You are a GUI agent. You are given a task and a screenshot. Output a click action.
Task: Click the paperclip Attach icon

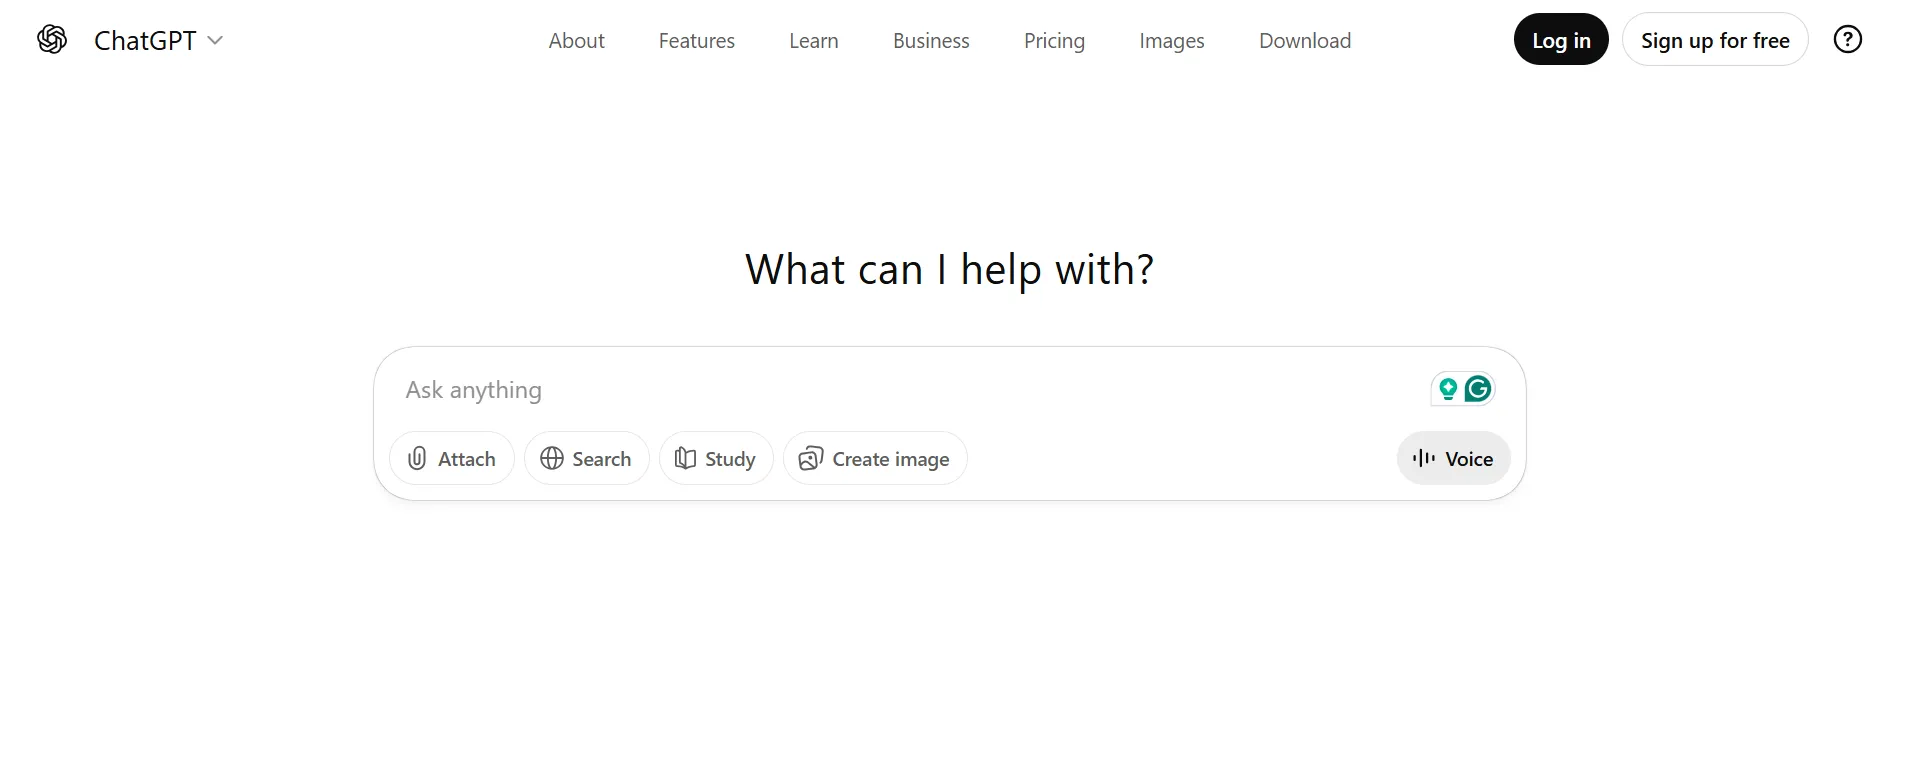pos(417,459)
